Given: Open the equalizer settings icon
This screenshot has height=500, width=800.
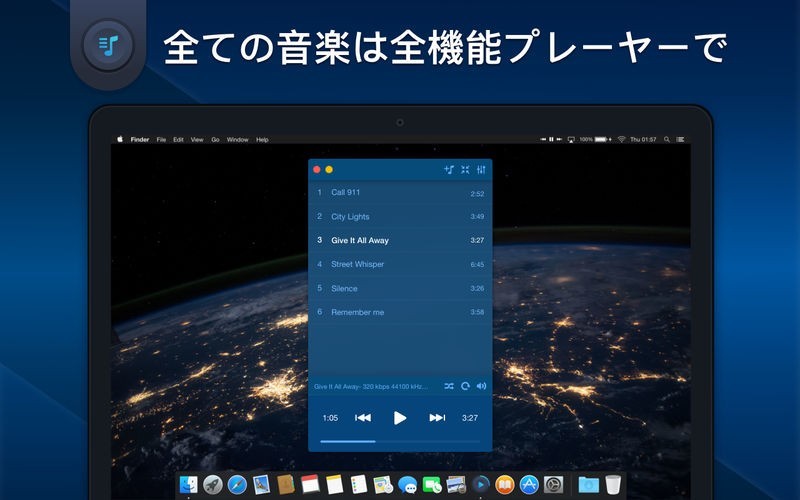Looking at the screenshot, I should (481, 170).
